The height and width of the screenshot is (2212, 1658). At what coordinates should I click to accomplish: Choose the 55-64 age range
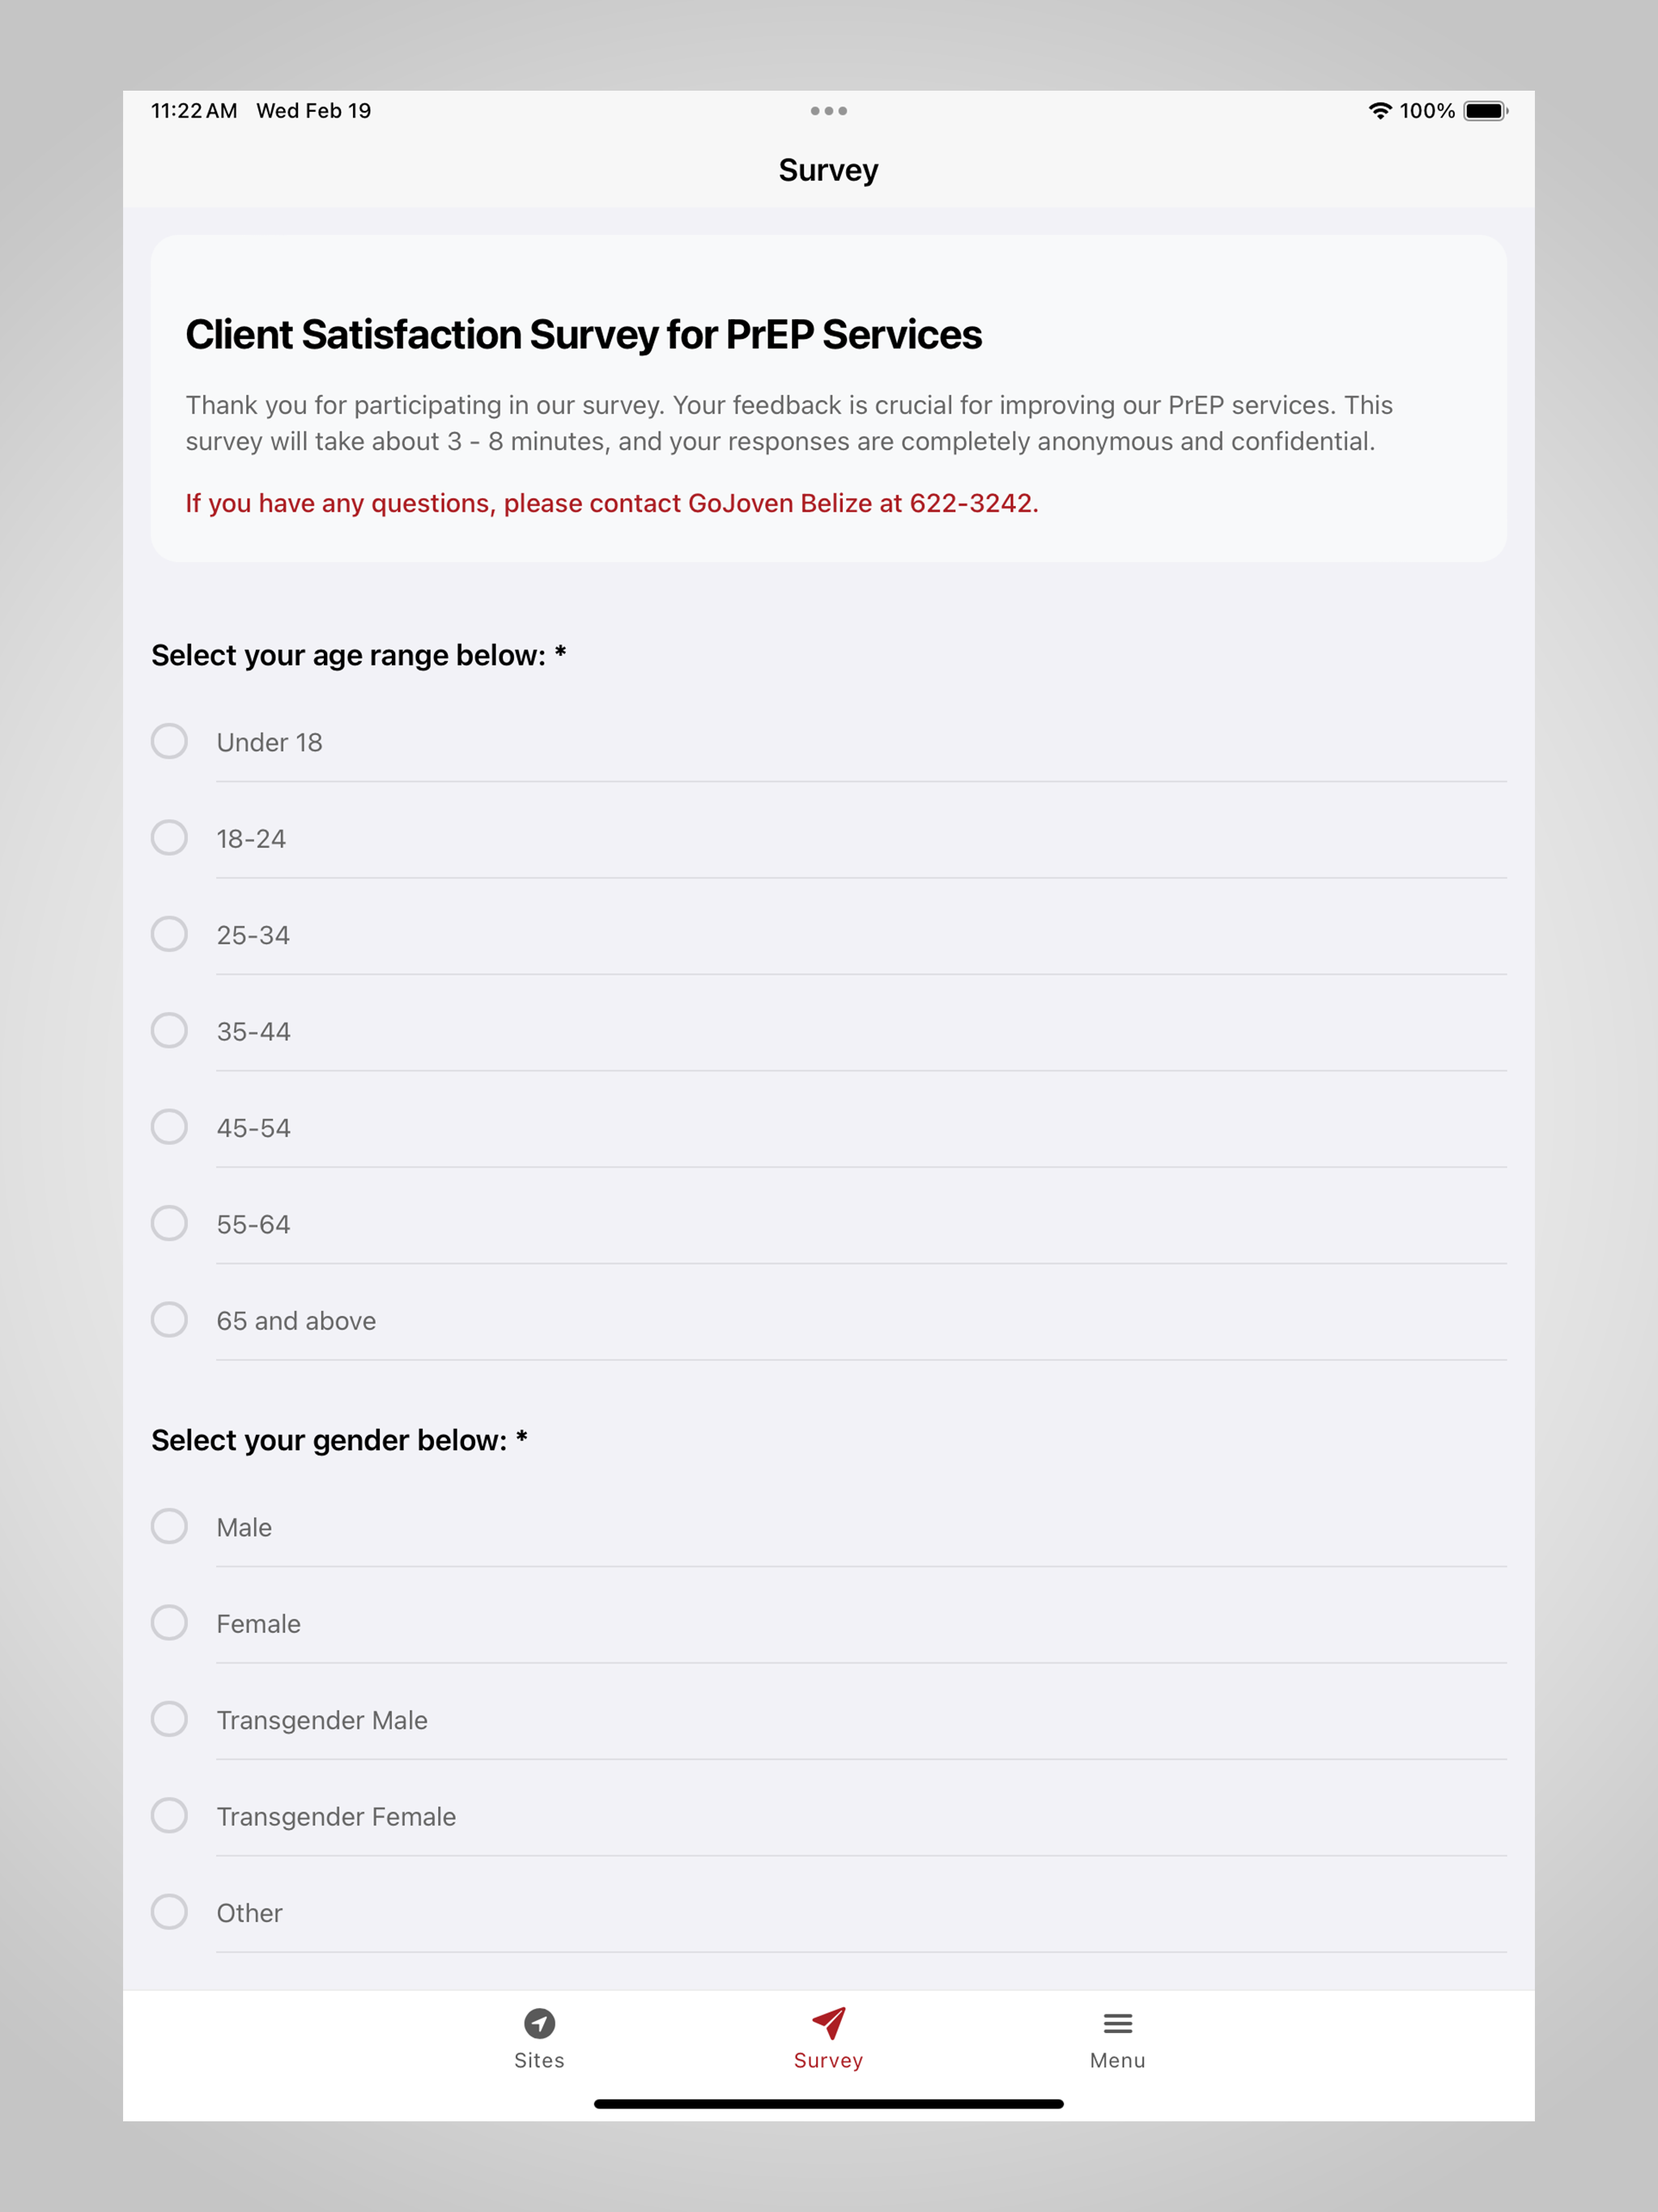pos(829,1224)
